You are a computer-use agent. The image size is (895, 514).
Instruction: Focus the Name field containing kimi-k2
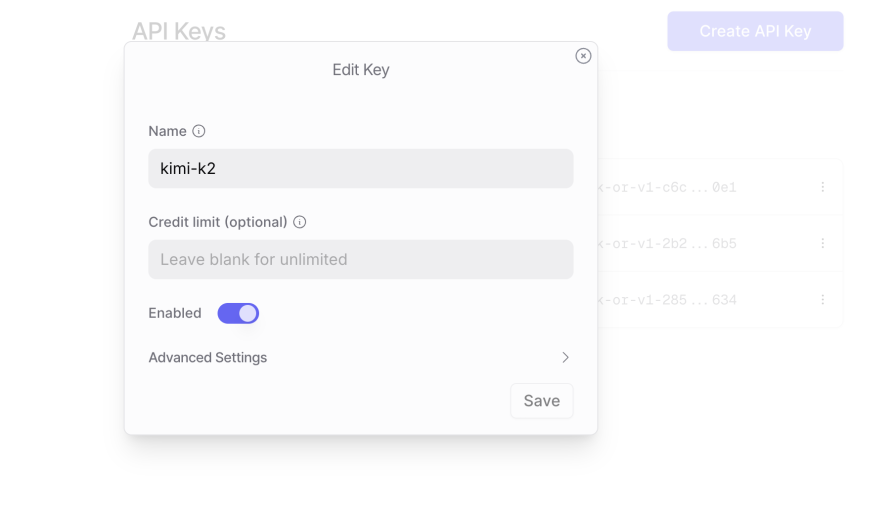tap(360, 168)
